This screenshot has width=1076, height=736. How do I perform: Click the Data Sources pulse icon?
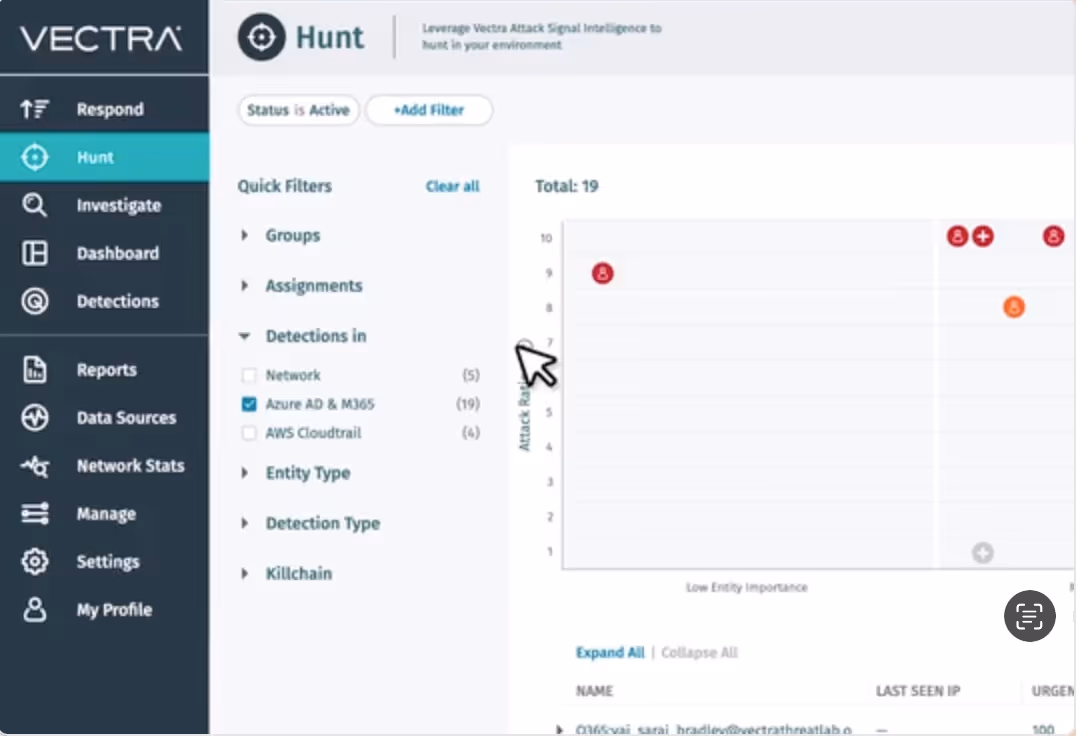click(34, 418)
